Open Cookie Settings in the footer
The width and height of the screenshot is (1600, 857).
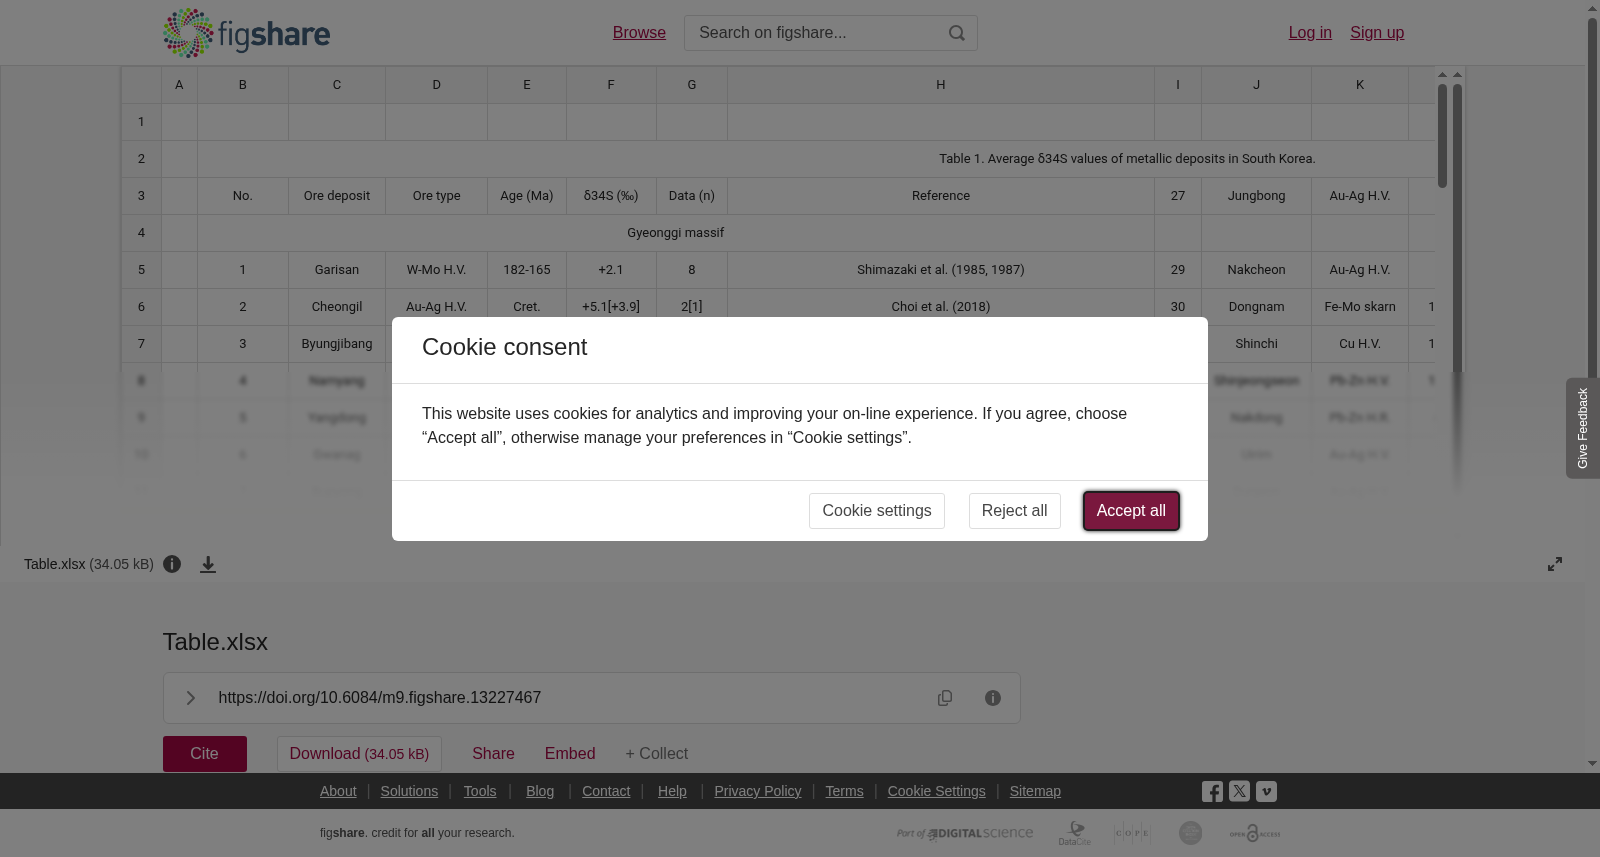coord(937,791)
